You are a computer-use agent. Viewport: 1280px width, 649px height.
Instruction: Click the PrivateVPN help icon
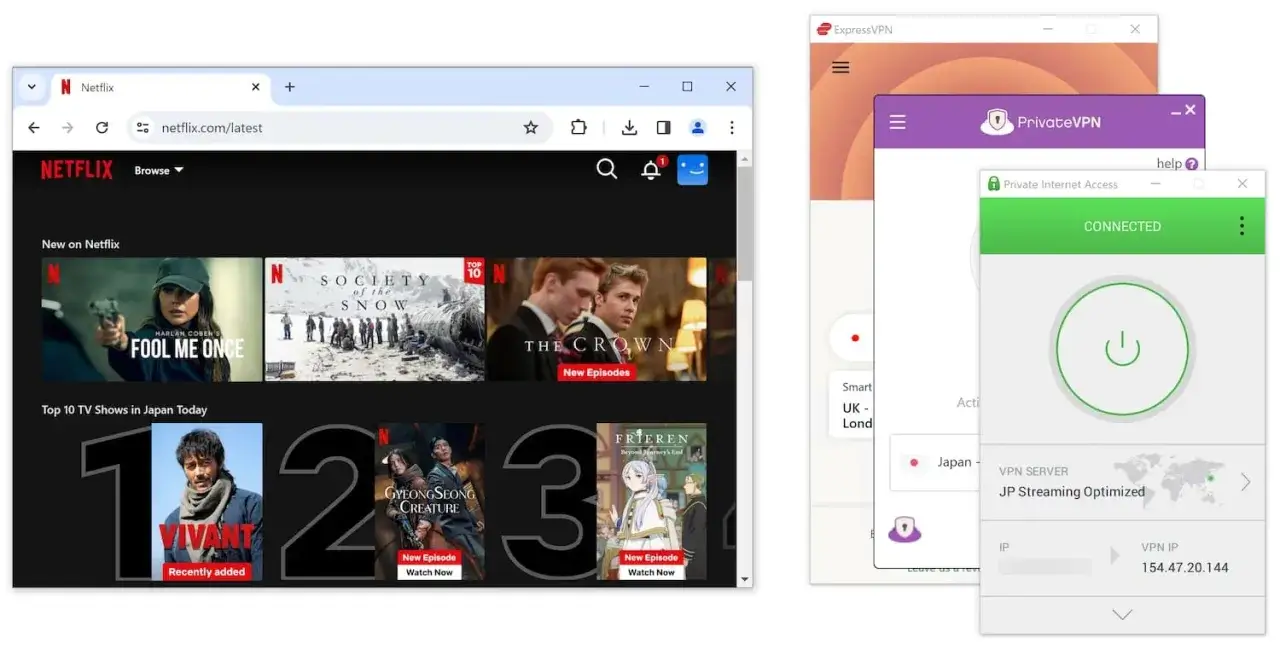tap(1192, 163)
